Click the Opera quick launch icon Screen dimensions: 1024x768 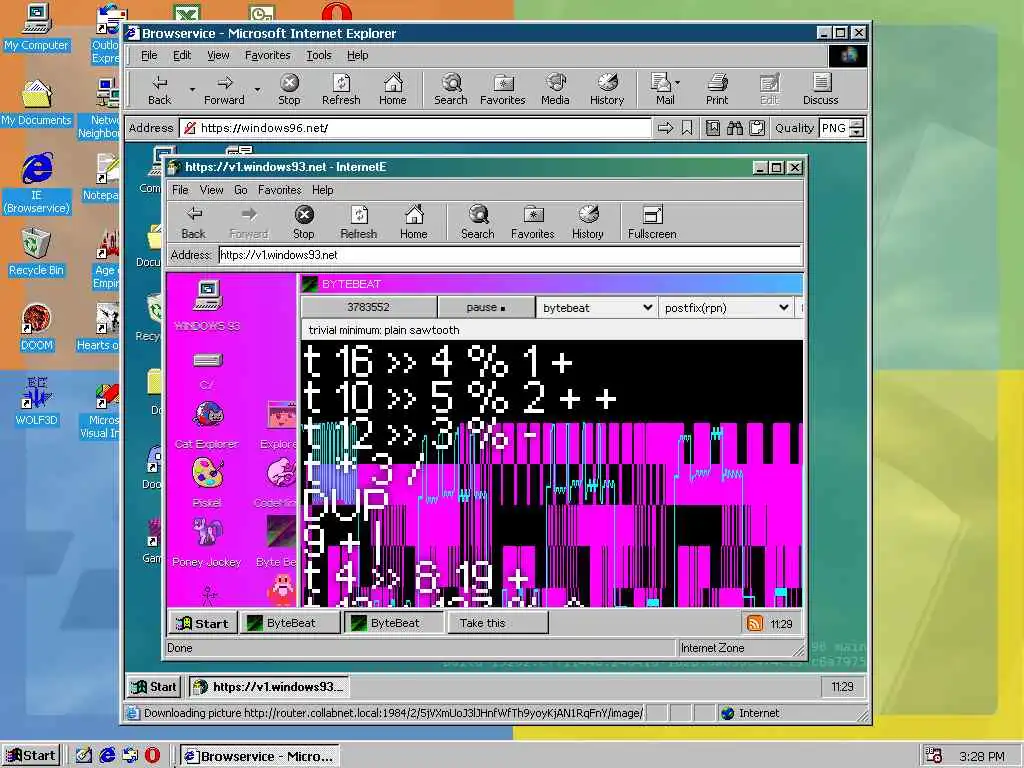click(x=152, y=756)
